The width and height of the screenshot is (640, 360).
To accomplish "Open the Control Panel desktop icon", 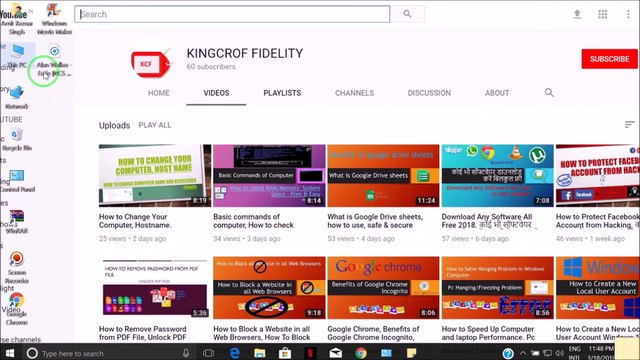I will [17, 181].
